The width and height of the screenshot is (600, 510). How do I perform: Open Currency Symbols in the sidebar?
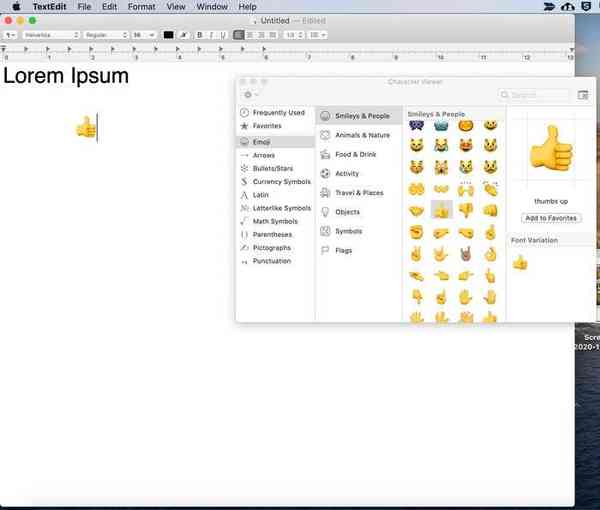[281, 182]
